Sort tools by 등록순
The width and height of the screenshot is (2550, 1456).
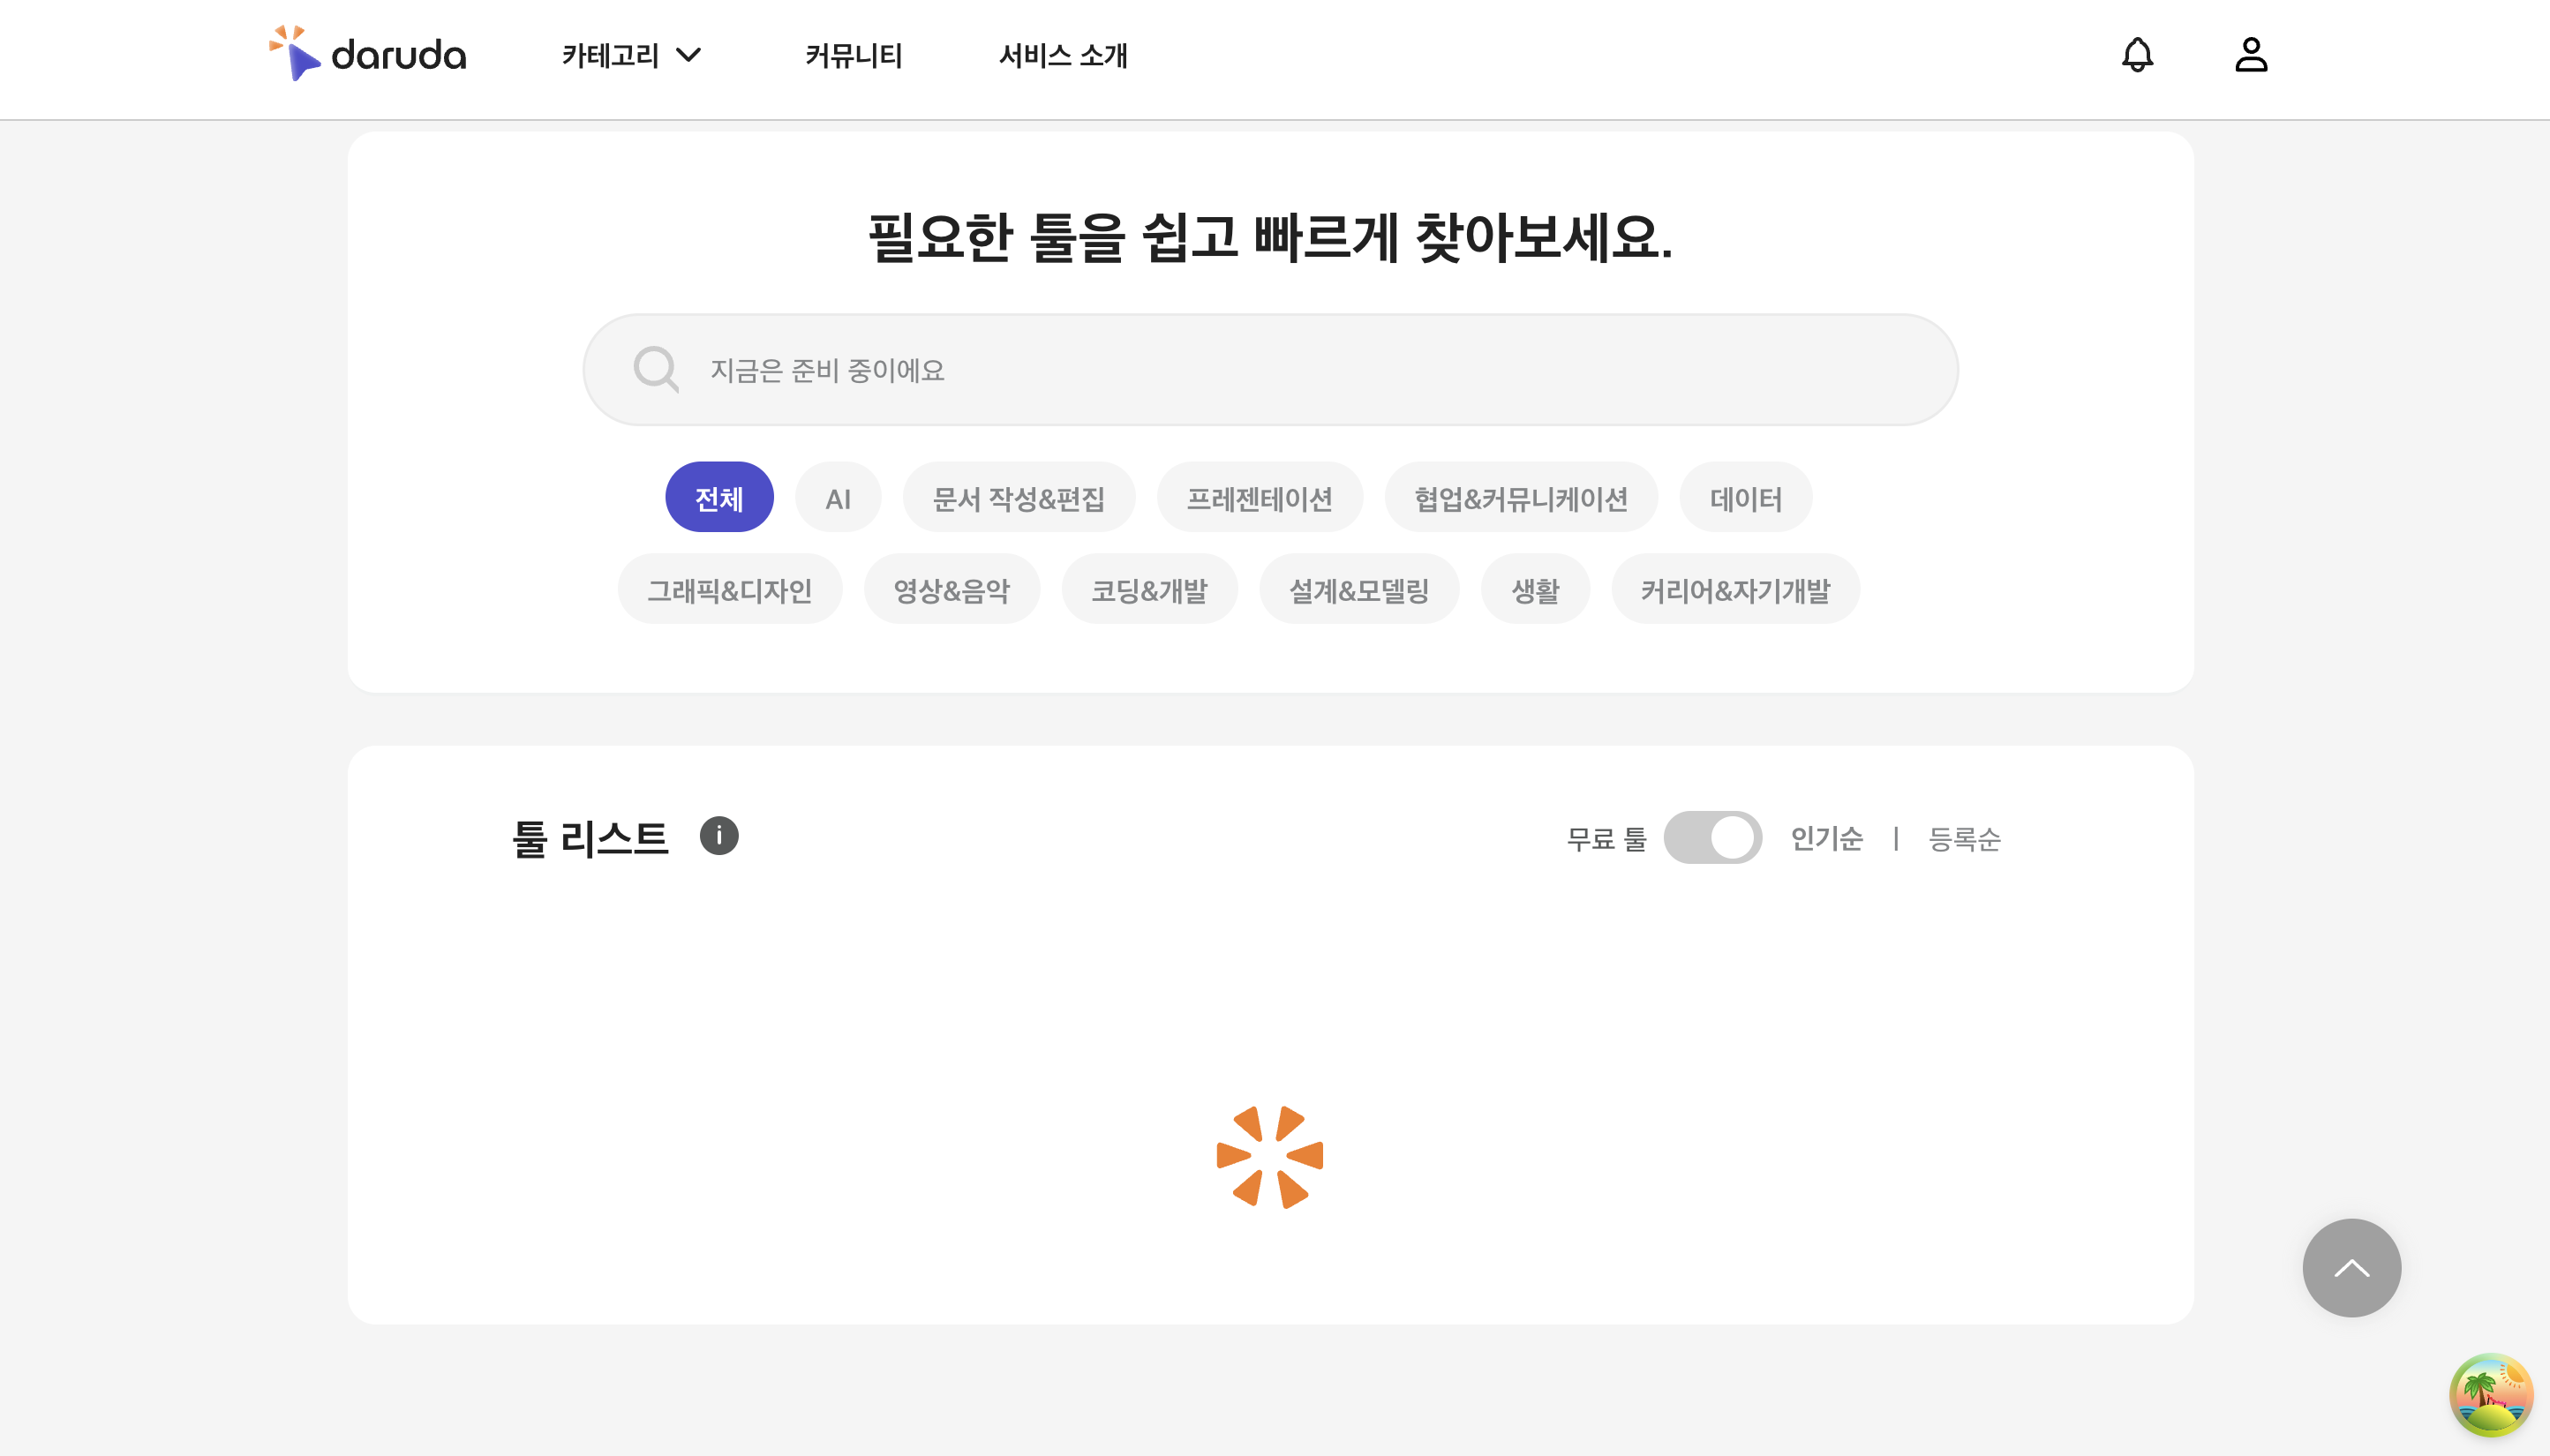(1964, 839)
